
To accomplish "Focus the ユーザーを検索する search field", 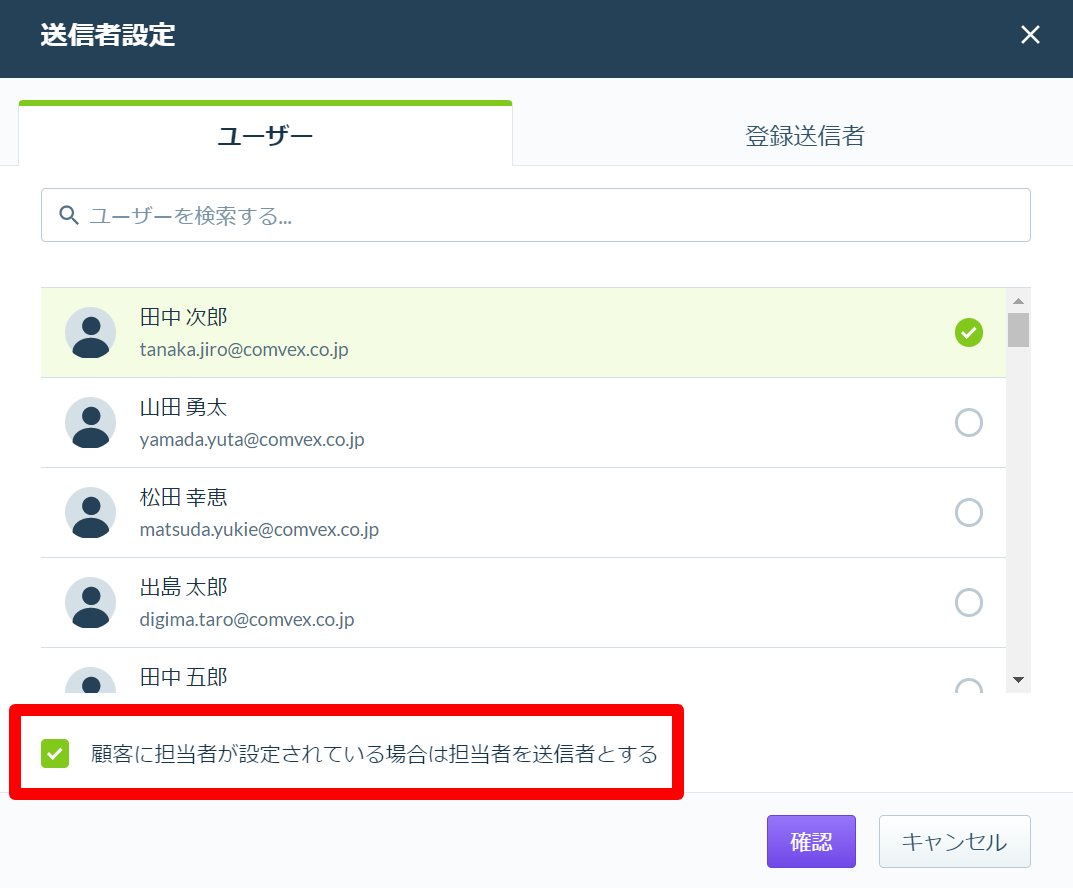I will (x=536, y=215).
